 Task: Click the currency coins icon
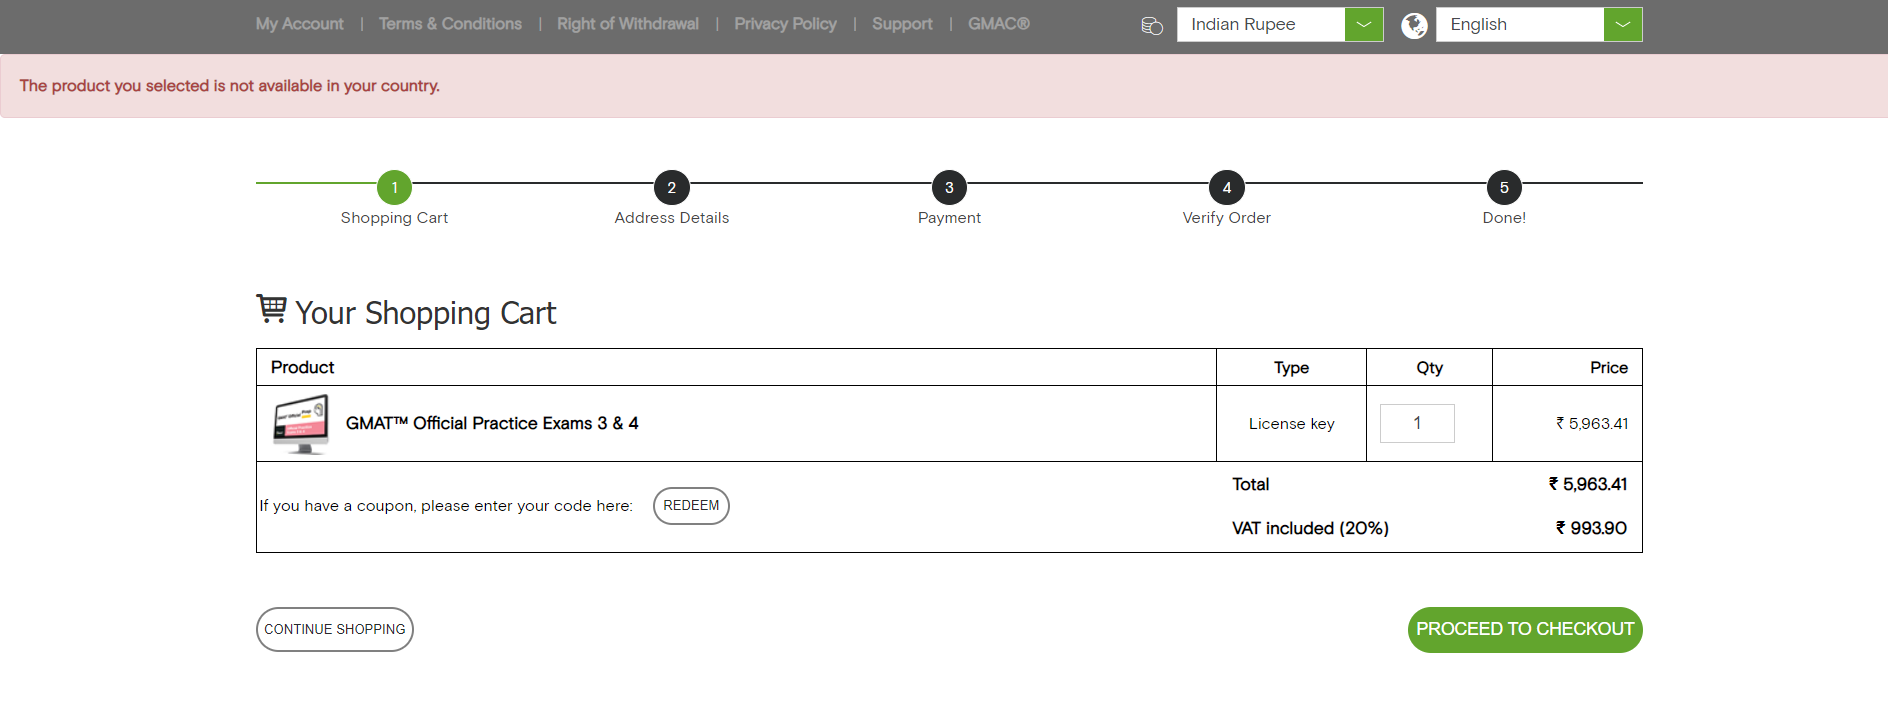click(x=1152, y=25)
